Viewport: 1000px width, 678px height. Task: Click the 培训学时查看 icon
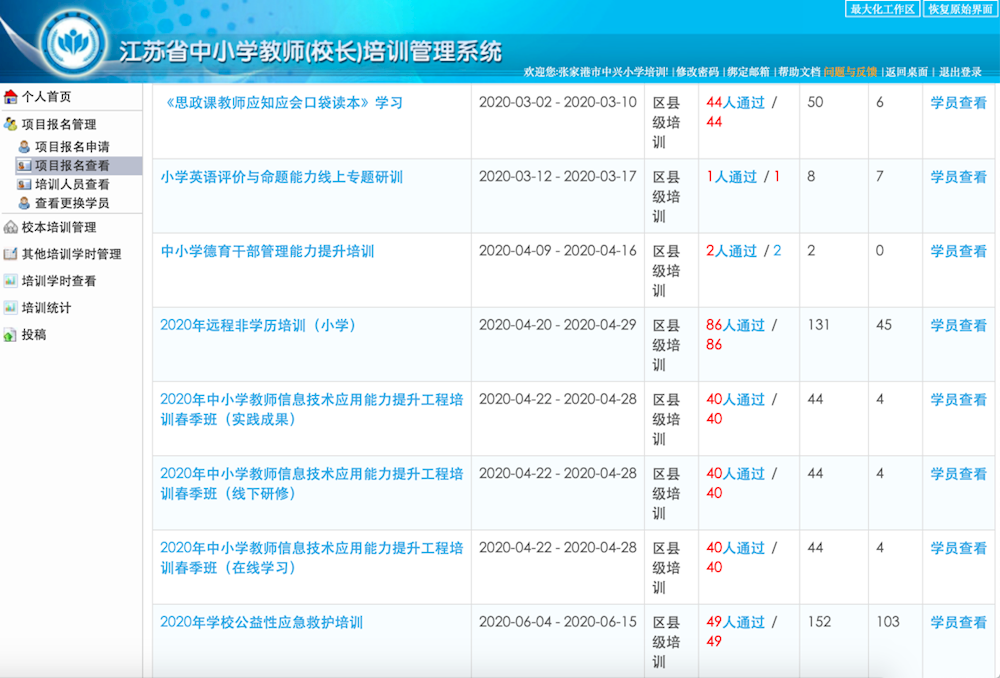click(x=11, y=278)
